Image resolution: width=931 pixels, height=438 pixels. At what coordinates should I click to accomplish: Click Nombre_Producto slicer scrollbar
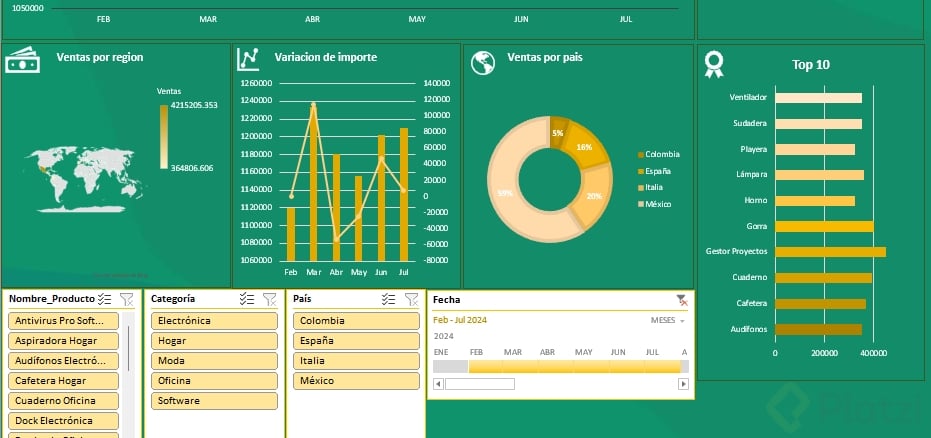click(x=129, y=347)
